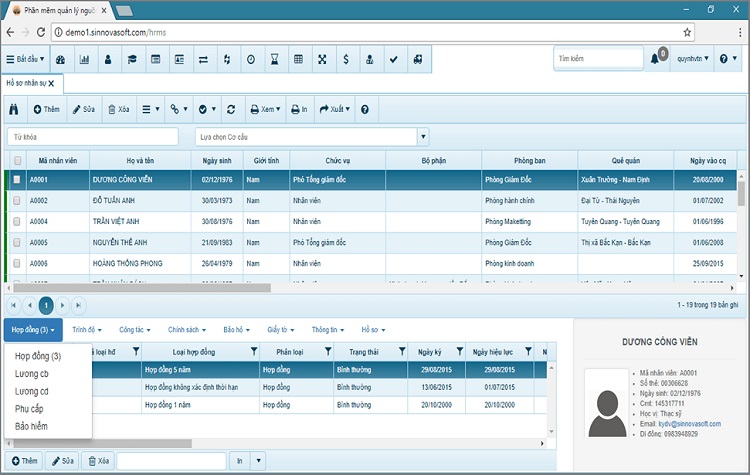750x475 pixels.
Task: Toggle the select-all checkbox in table header
Action: tap(17, 159)
